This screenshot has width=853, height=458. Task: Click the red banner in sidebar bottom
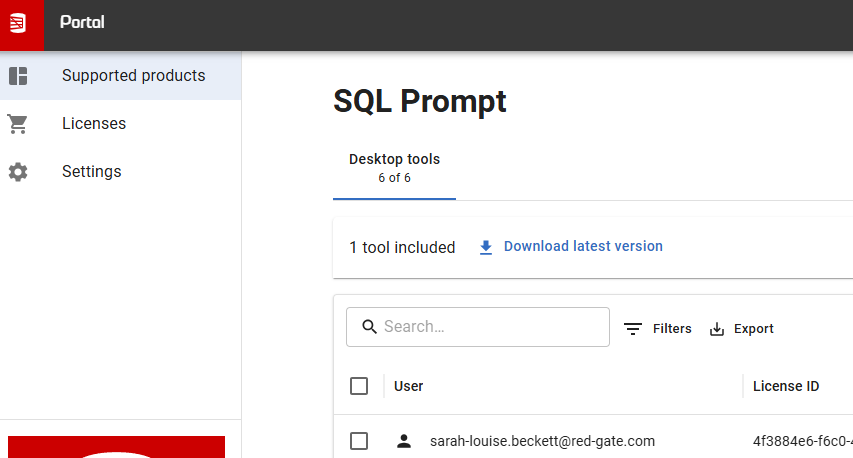(116, 447)
